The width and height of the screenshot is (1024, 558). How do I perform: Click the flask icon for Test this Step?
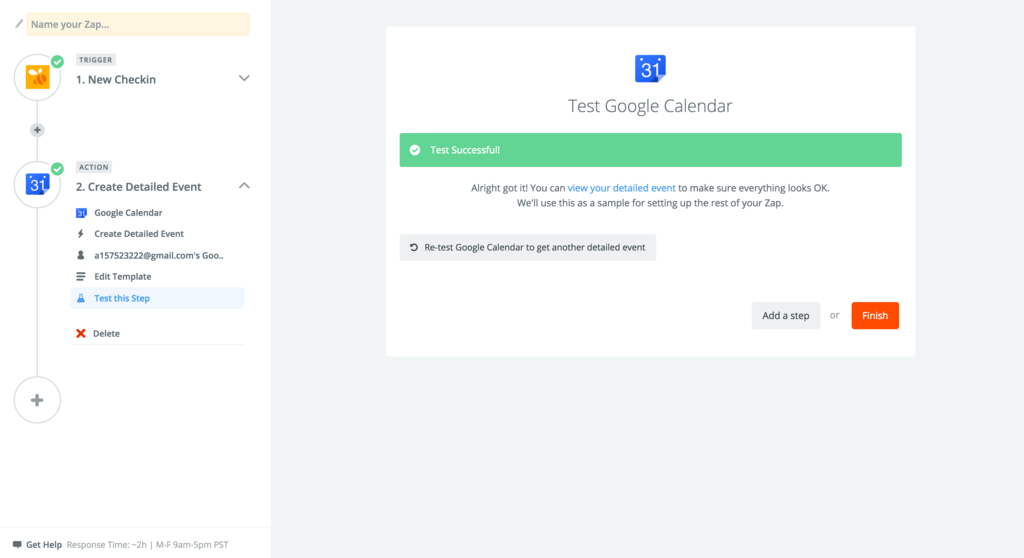pos(81,298)
